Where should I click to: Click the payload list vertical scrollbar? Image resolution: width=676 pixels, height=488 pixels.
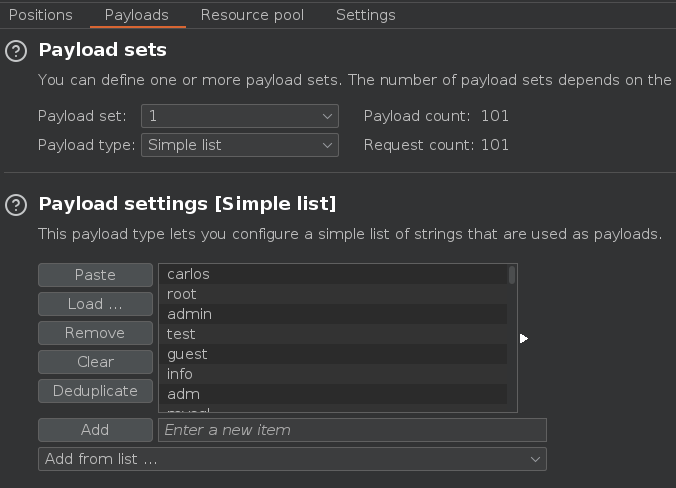pos(512,276)
